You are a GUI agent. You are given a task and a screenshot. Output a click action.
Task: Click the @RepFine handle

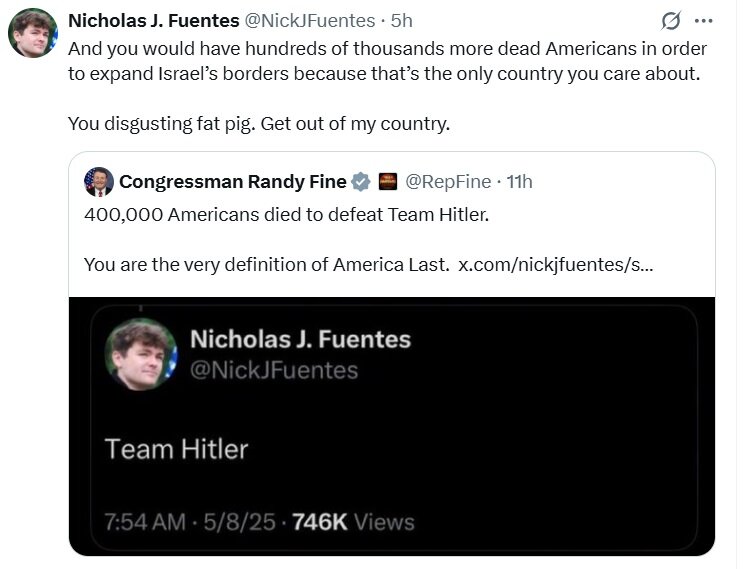coord(447,181)
